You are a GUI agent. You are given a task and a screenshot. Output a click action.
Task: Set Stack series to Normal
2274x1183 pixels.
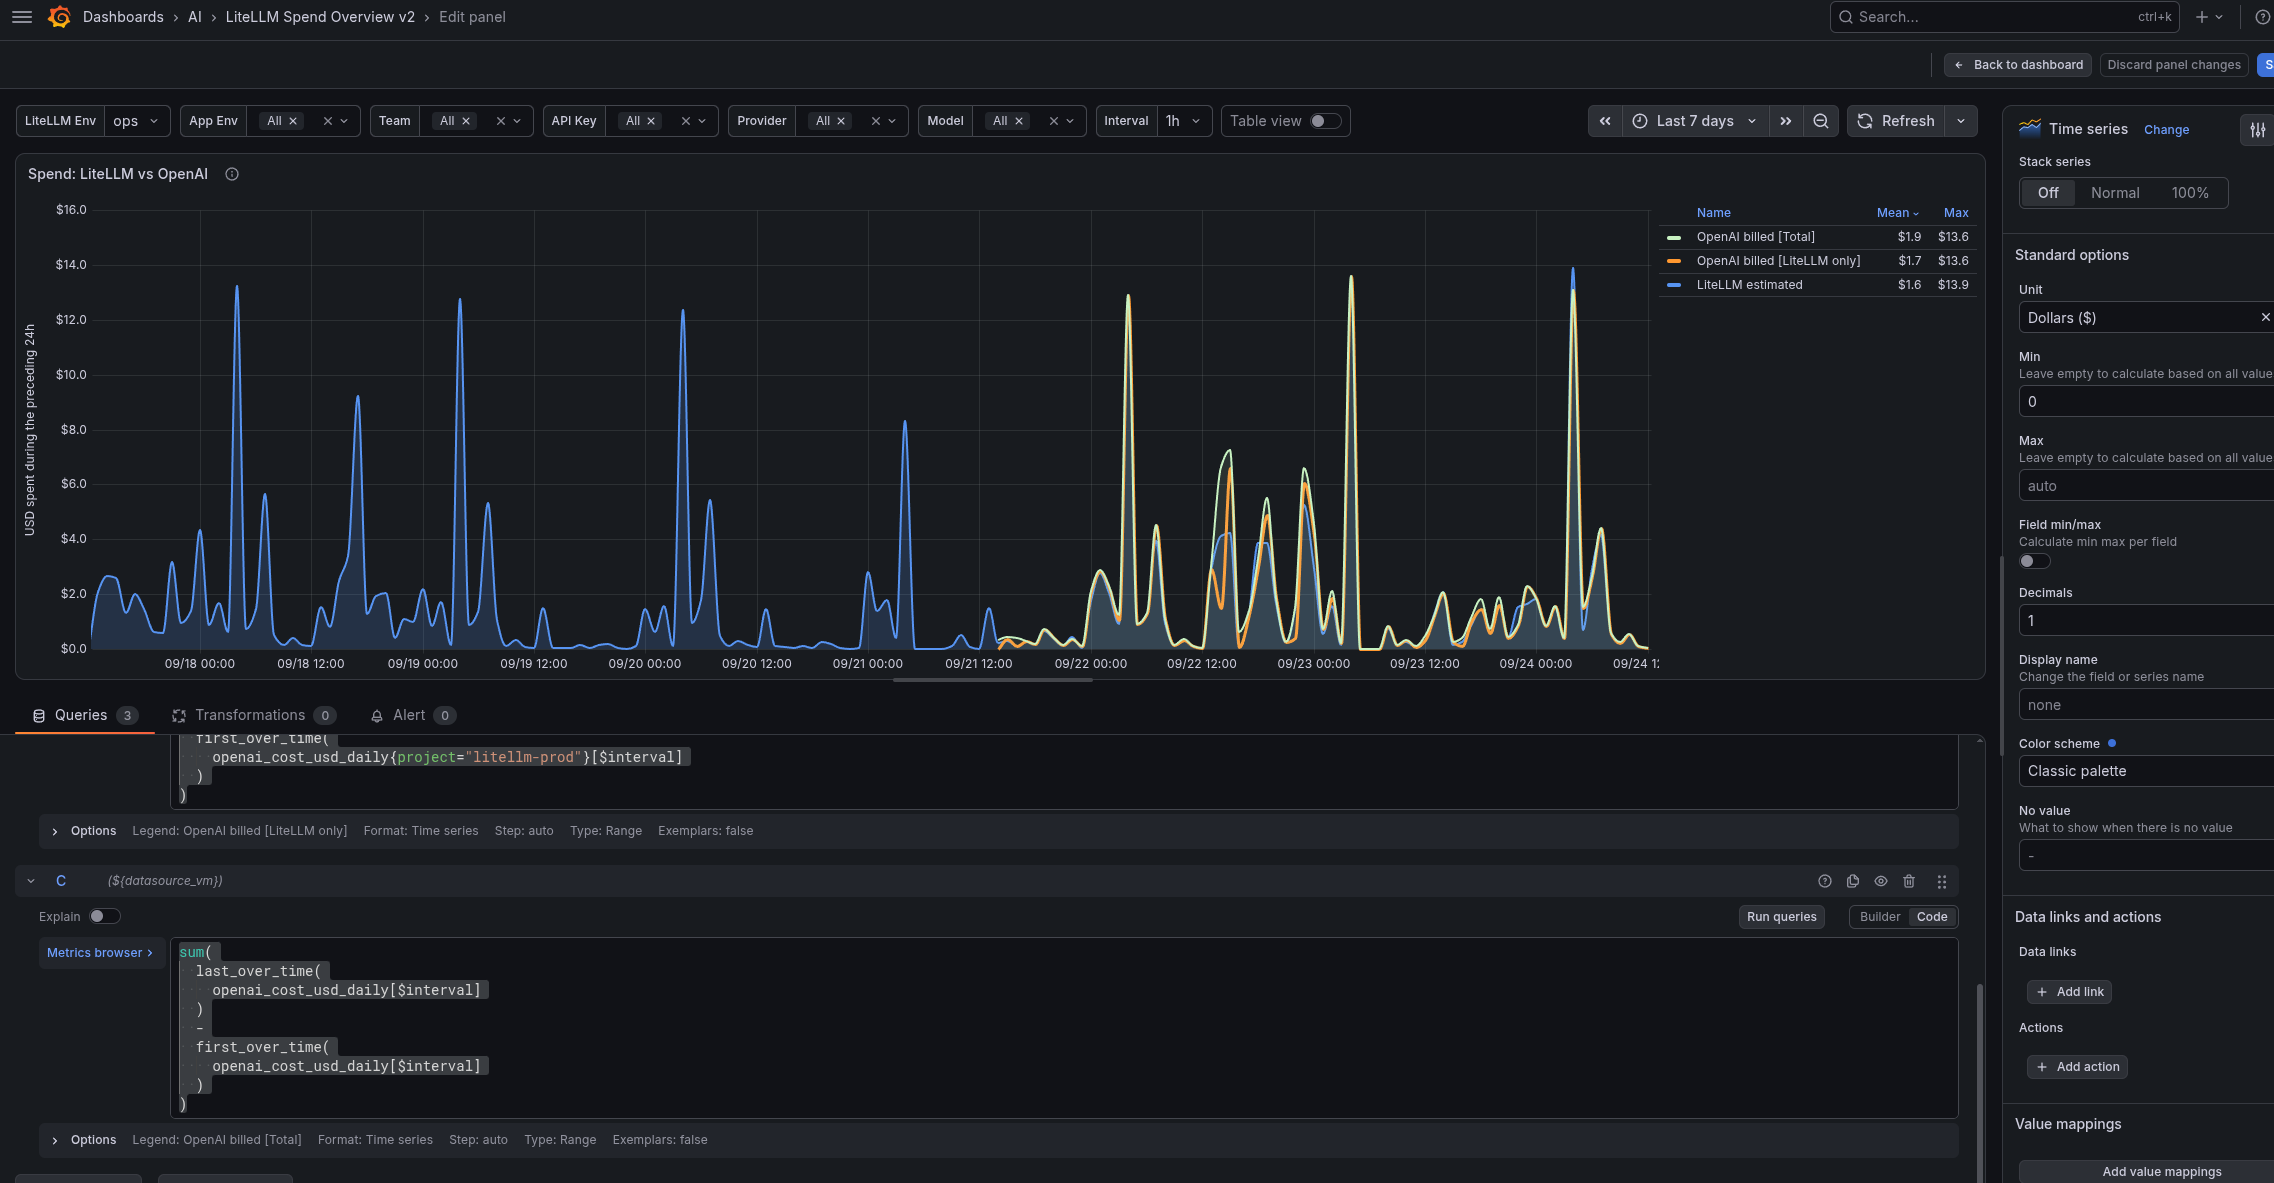click(x=2115, y=193)
